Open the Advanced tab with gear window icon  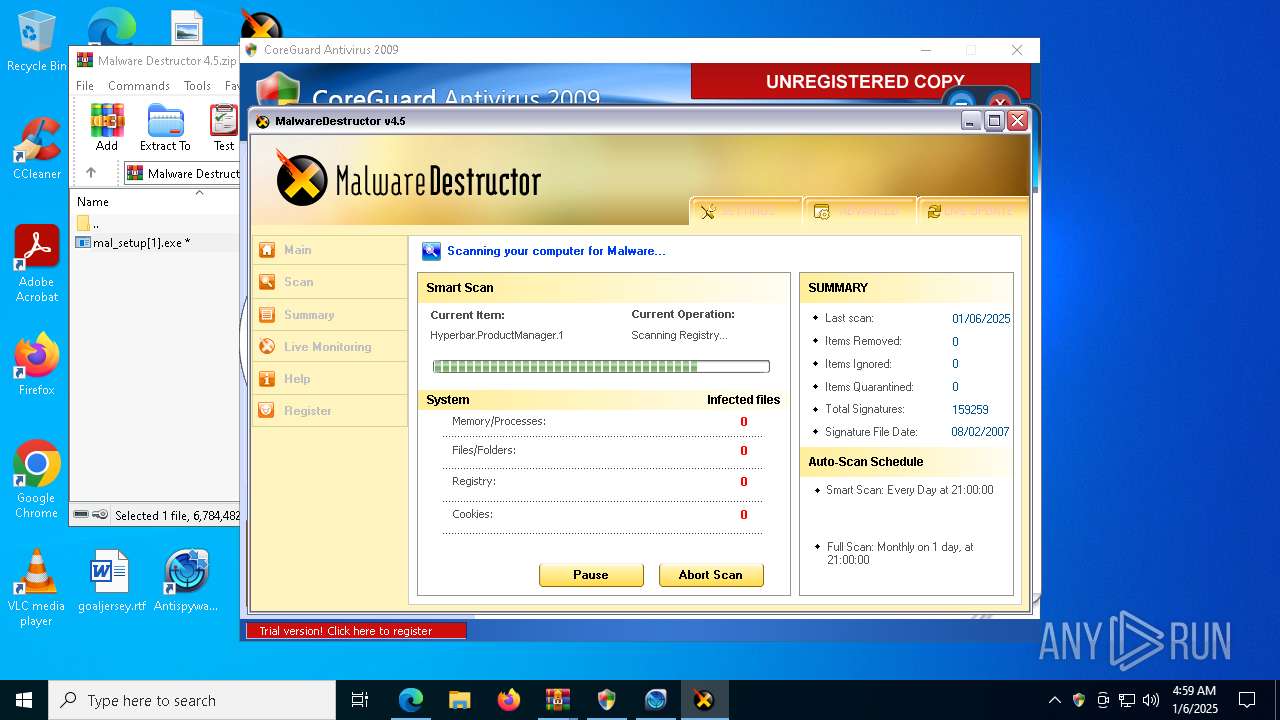(x=859, y=211)
